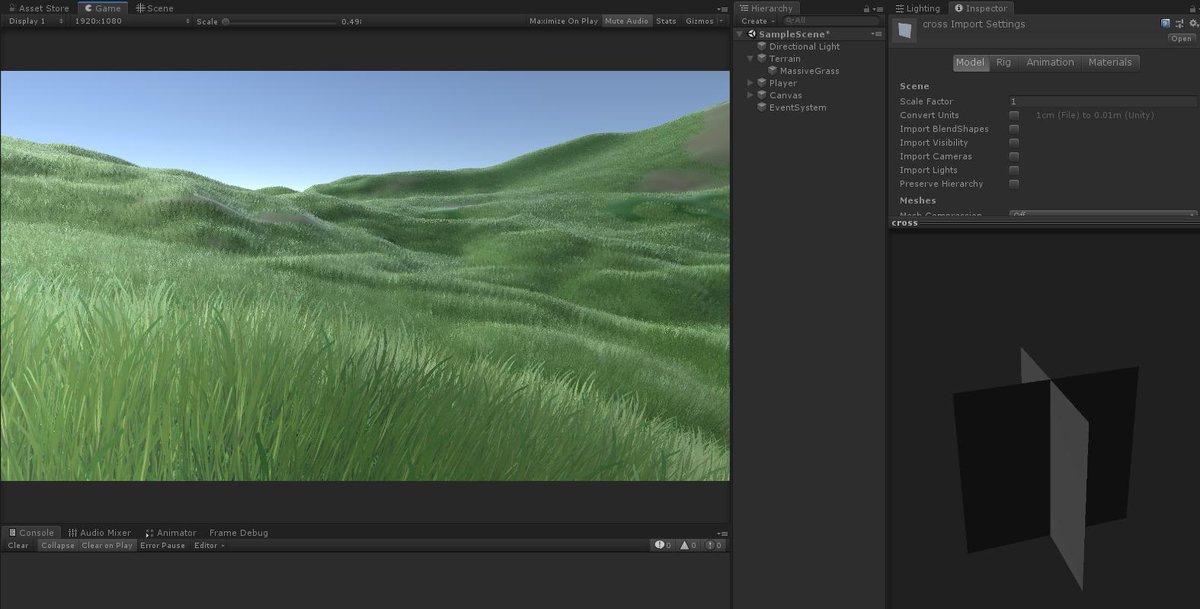Click the Console Clear button

pos(18,546)
